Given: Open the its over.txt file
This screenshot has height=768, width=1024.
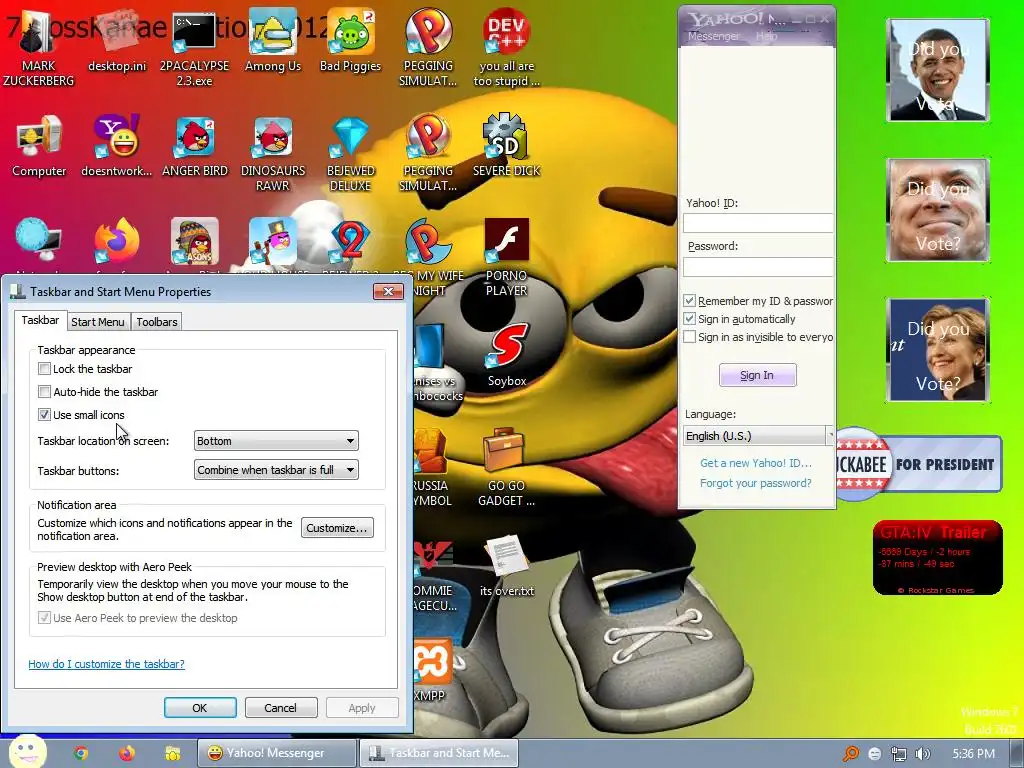Looking at the screenshot, I should point(507,567).
